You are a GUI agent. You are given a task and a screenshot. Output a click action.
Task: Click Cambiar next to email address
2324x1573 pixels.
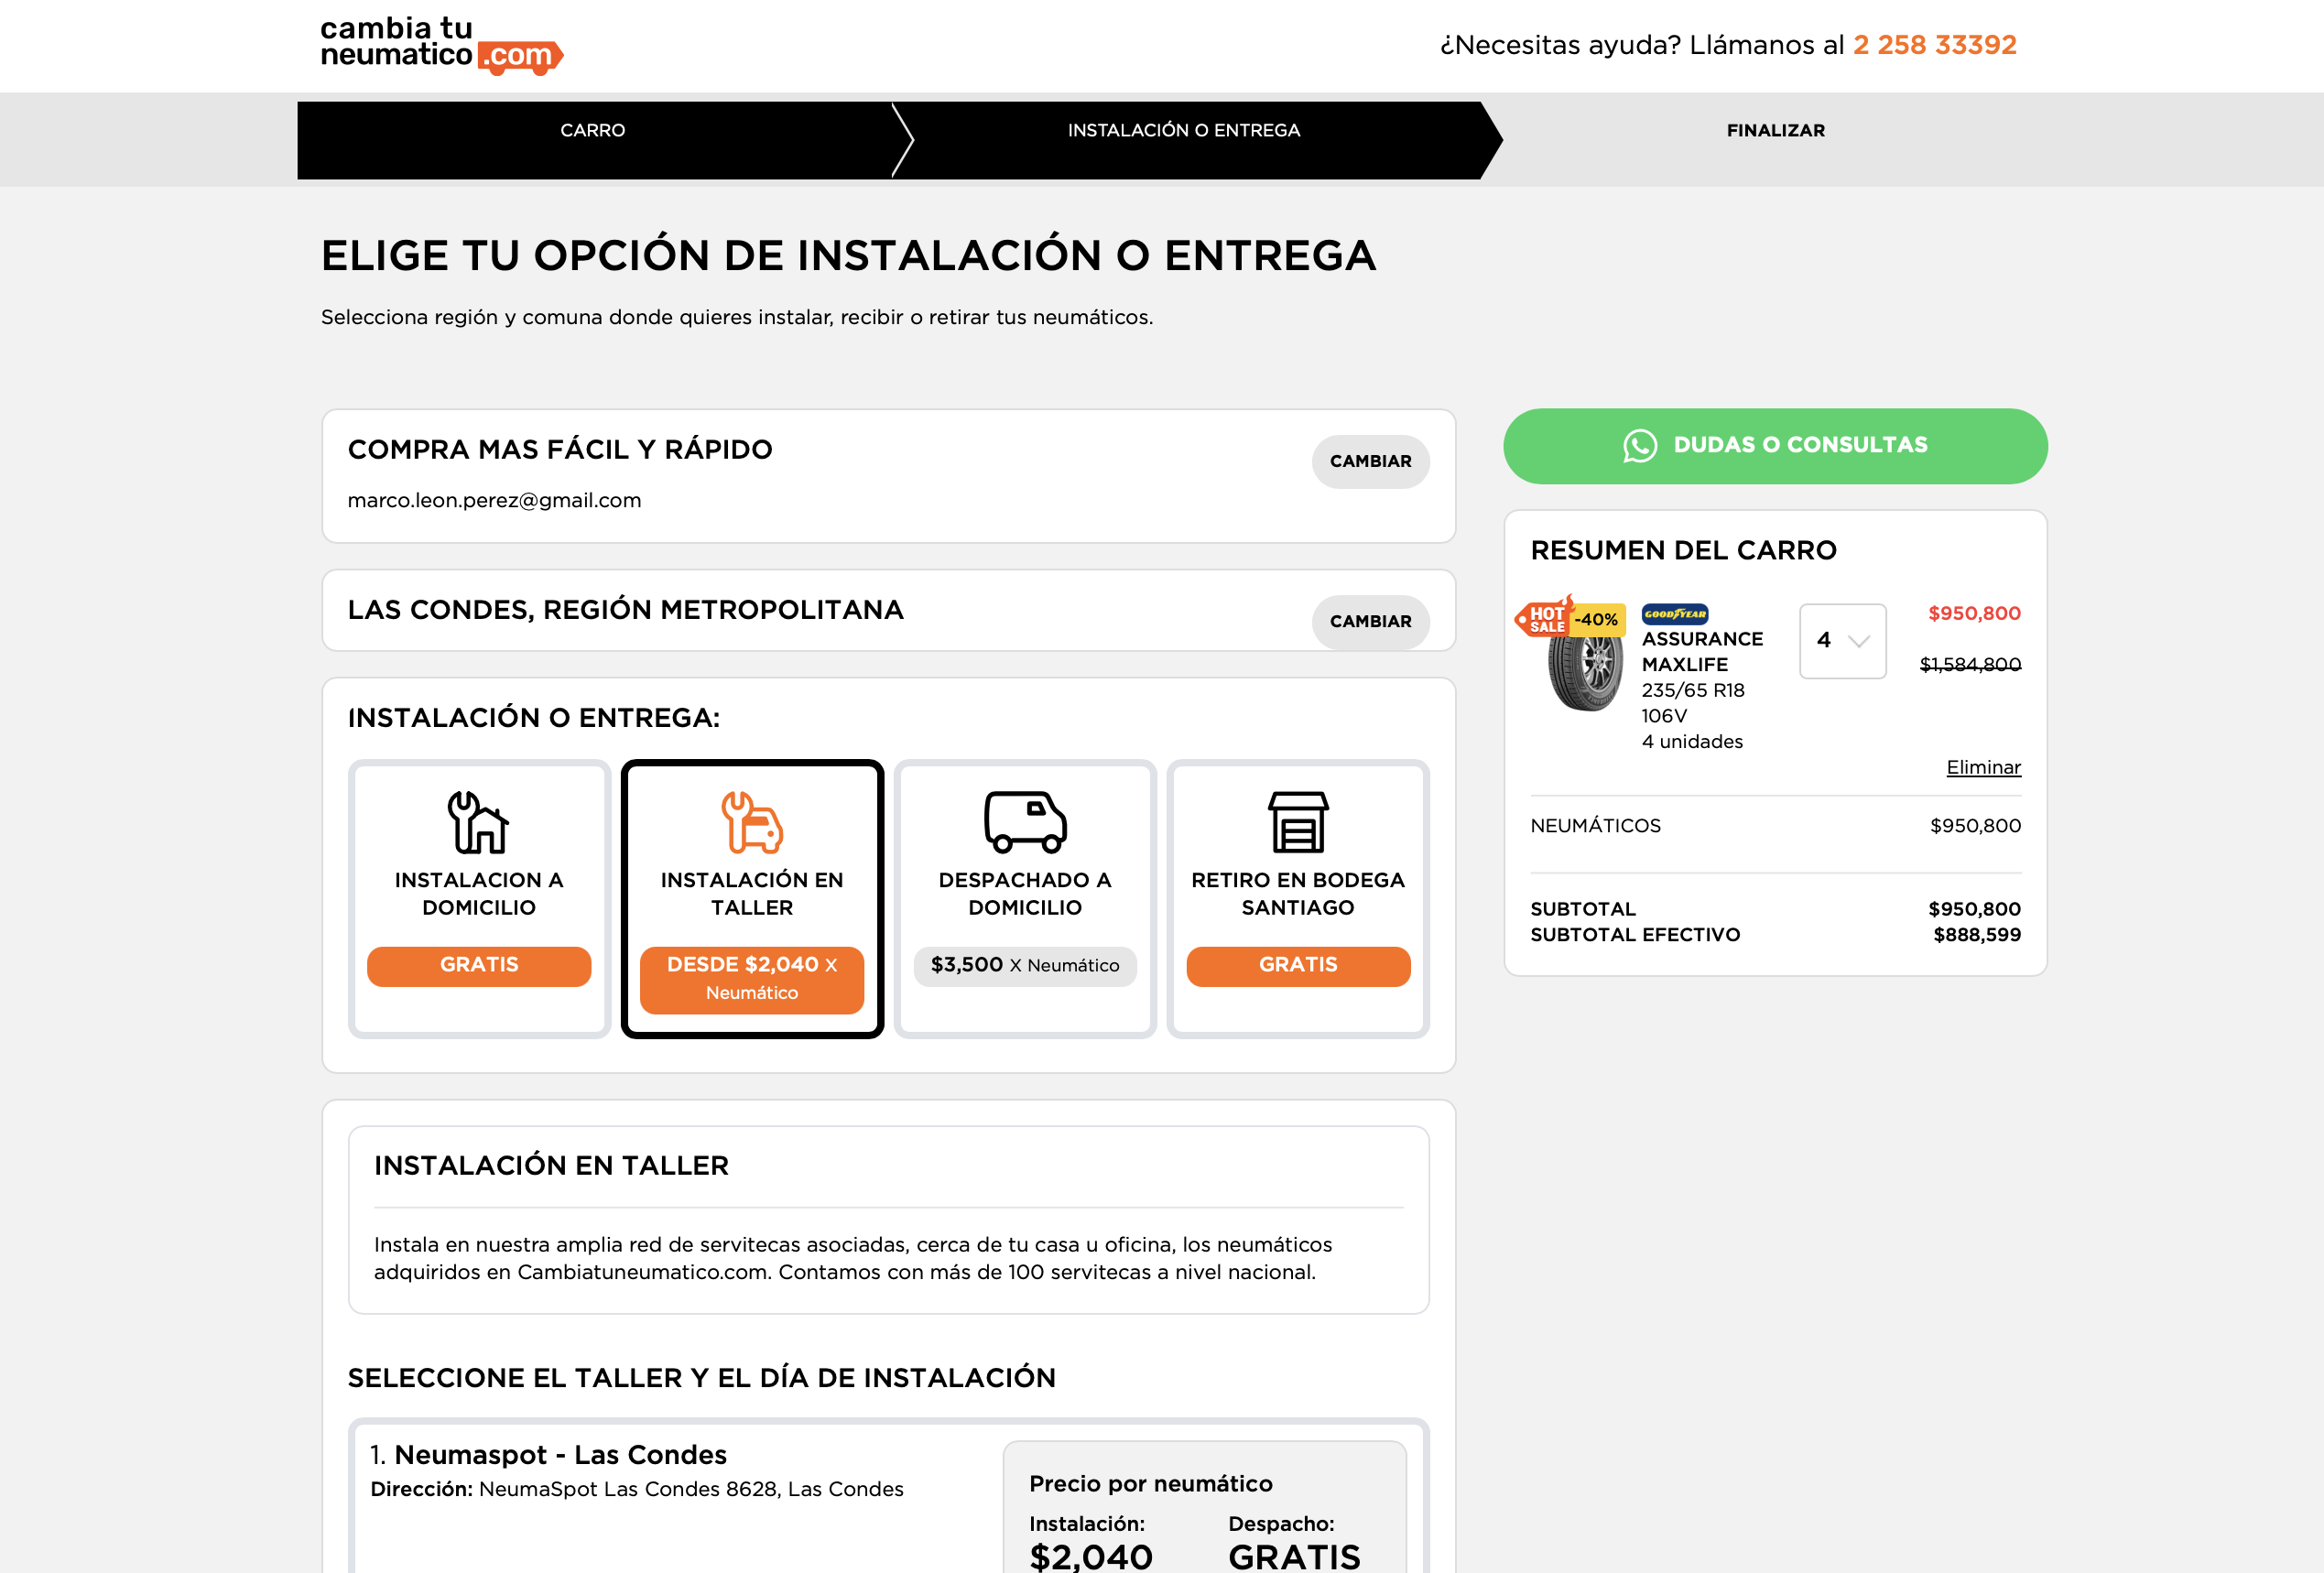(x=1370, y=462)
